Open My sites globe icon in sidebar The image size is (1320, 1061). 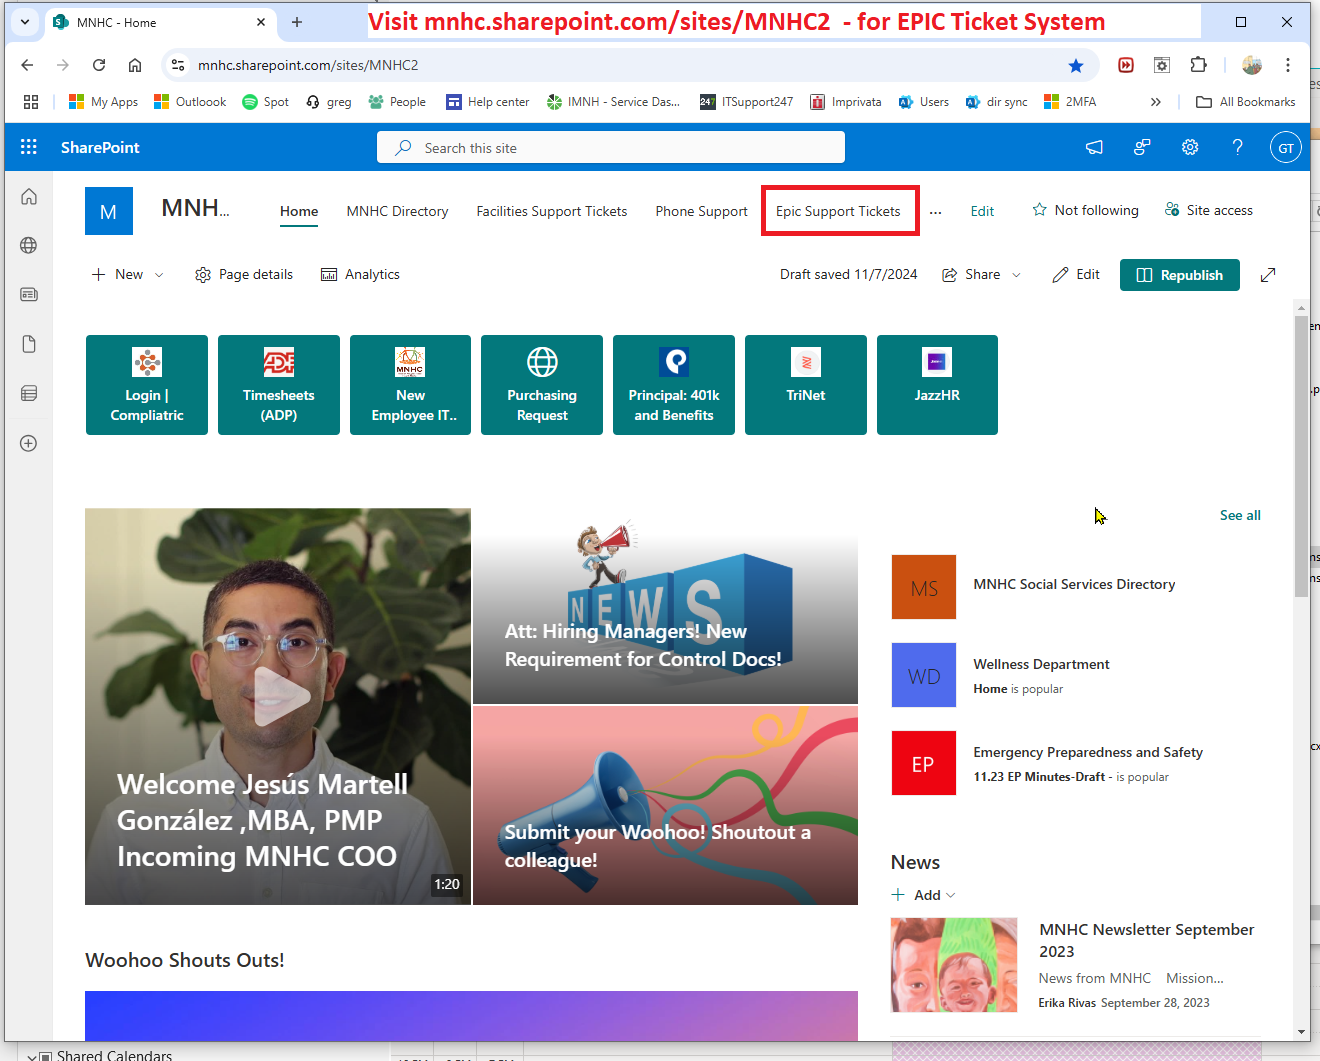(x=29, y=245)
